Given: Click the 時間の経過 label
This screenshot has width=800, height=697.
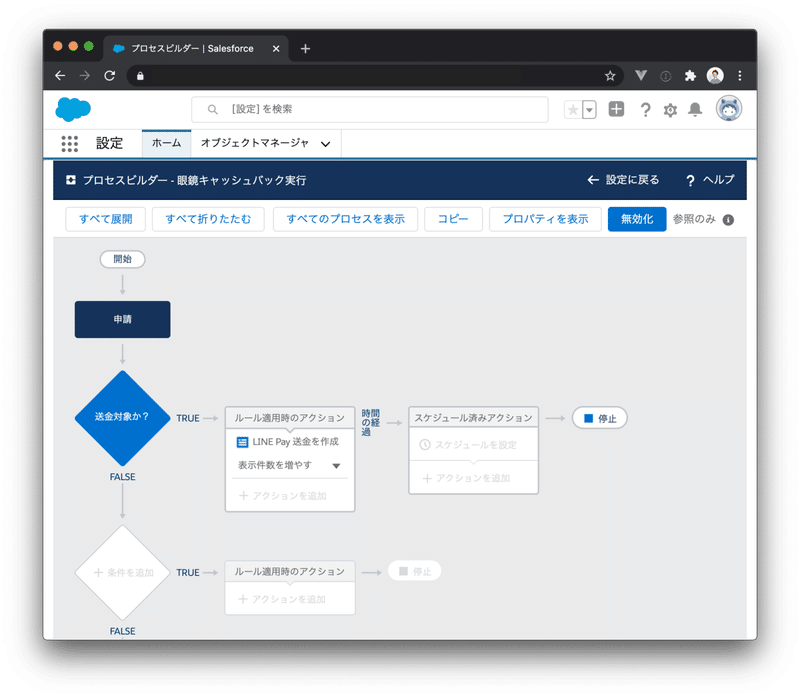Looking at the screenshot, I should 370,422.
